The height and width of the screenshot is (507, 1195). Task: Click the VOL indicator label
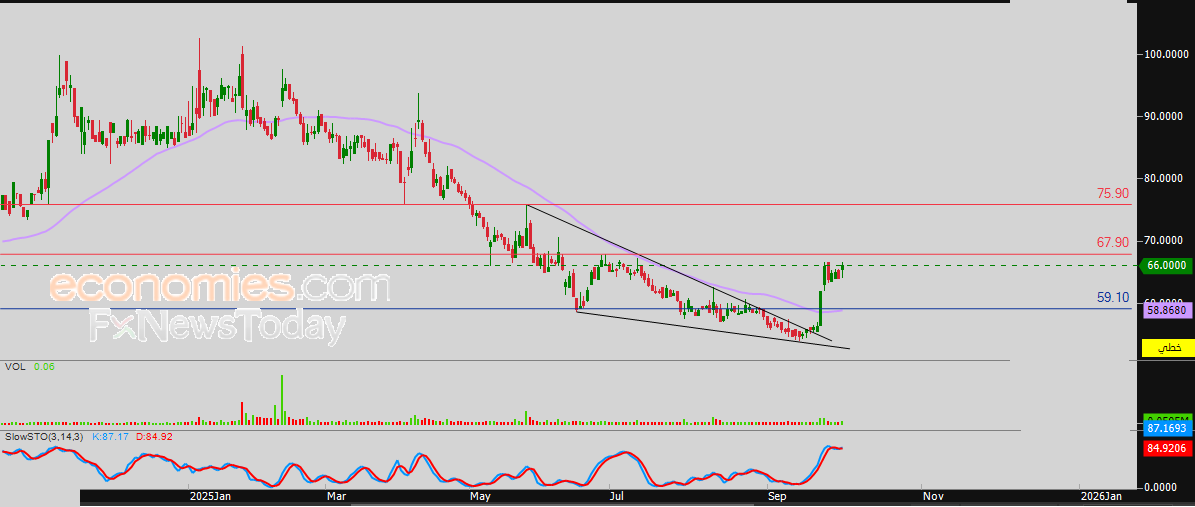[14, 367]
